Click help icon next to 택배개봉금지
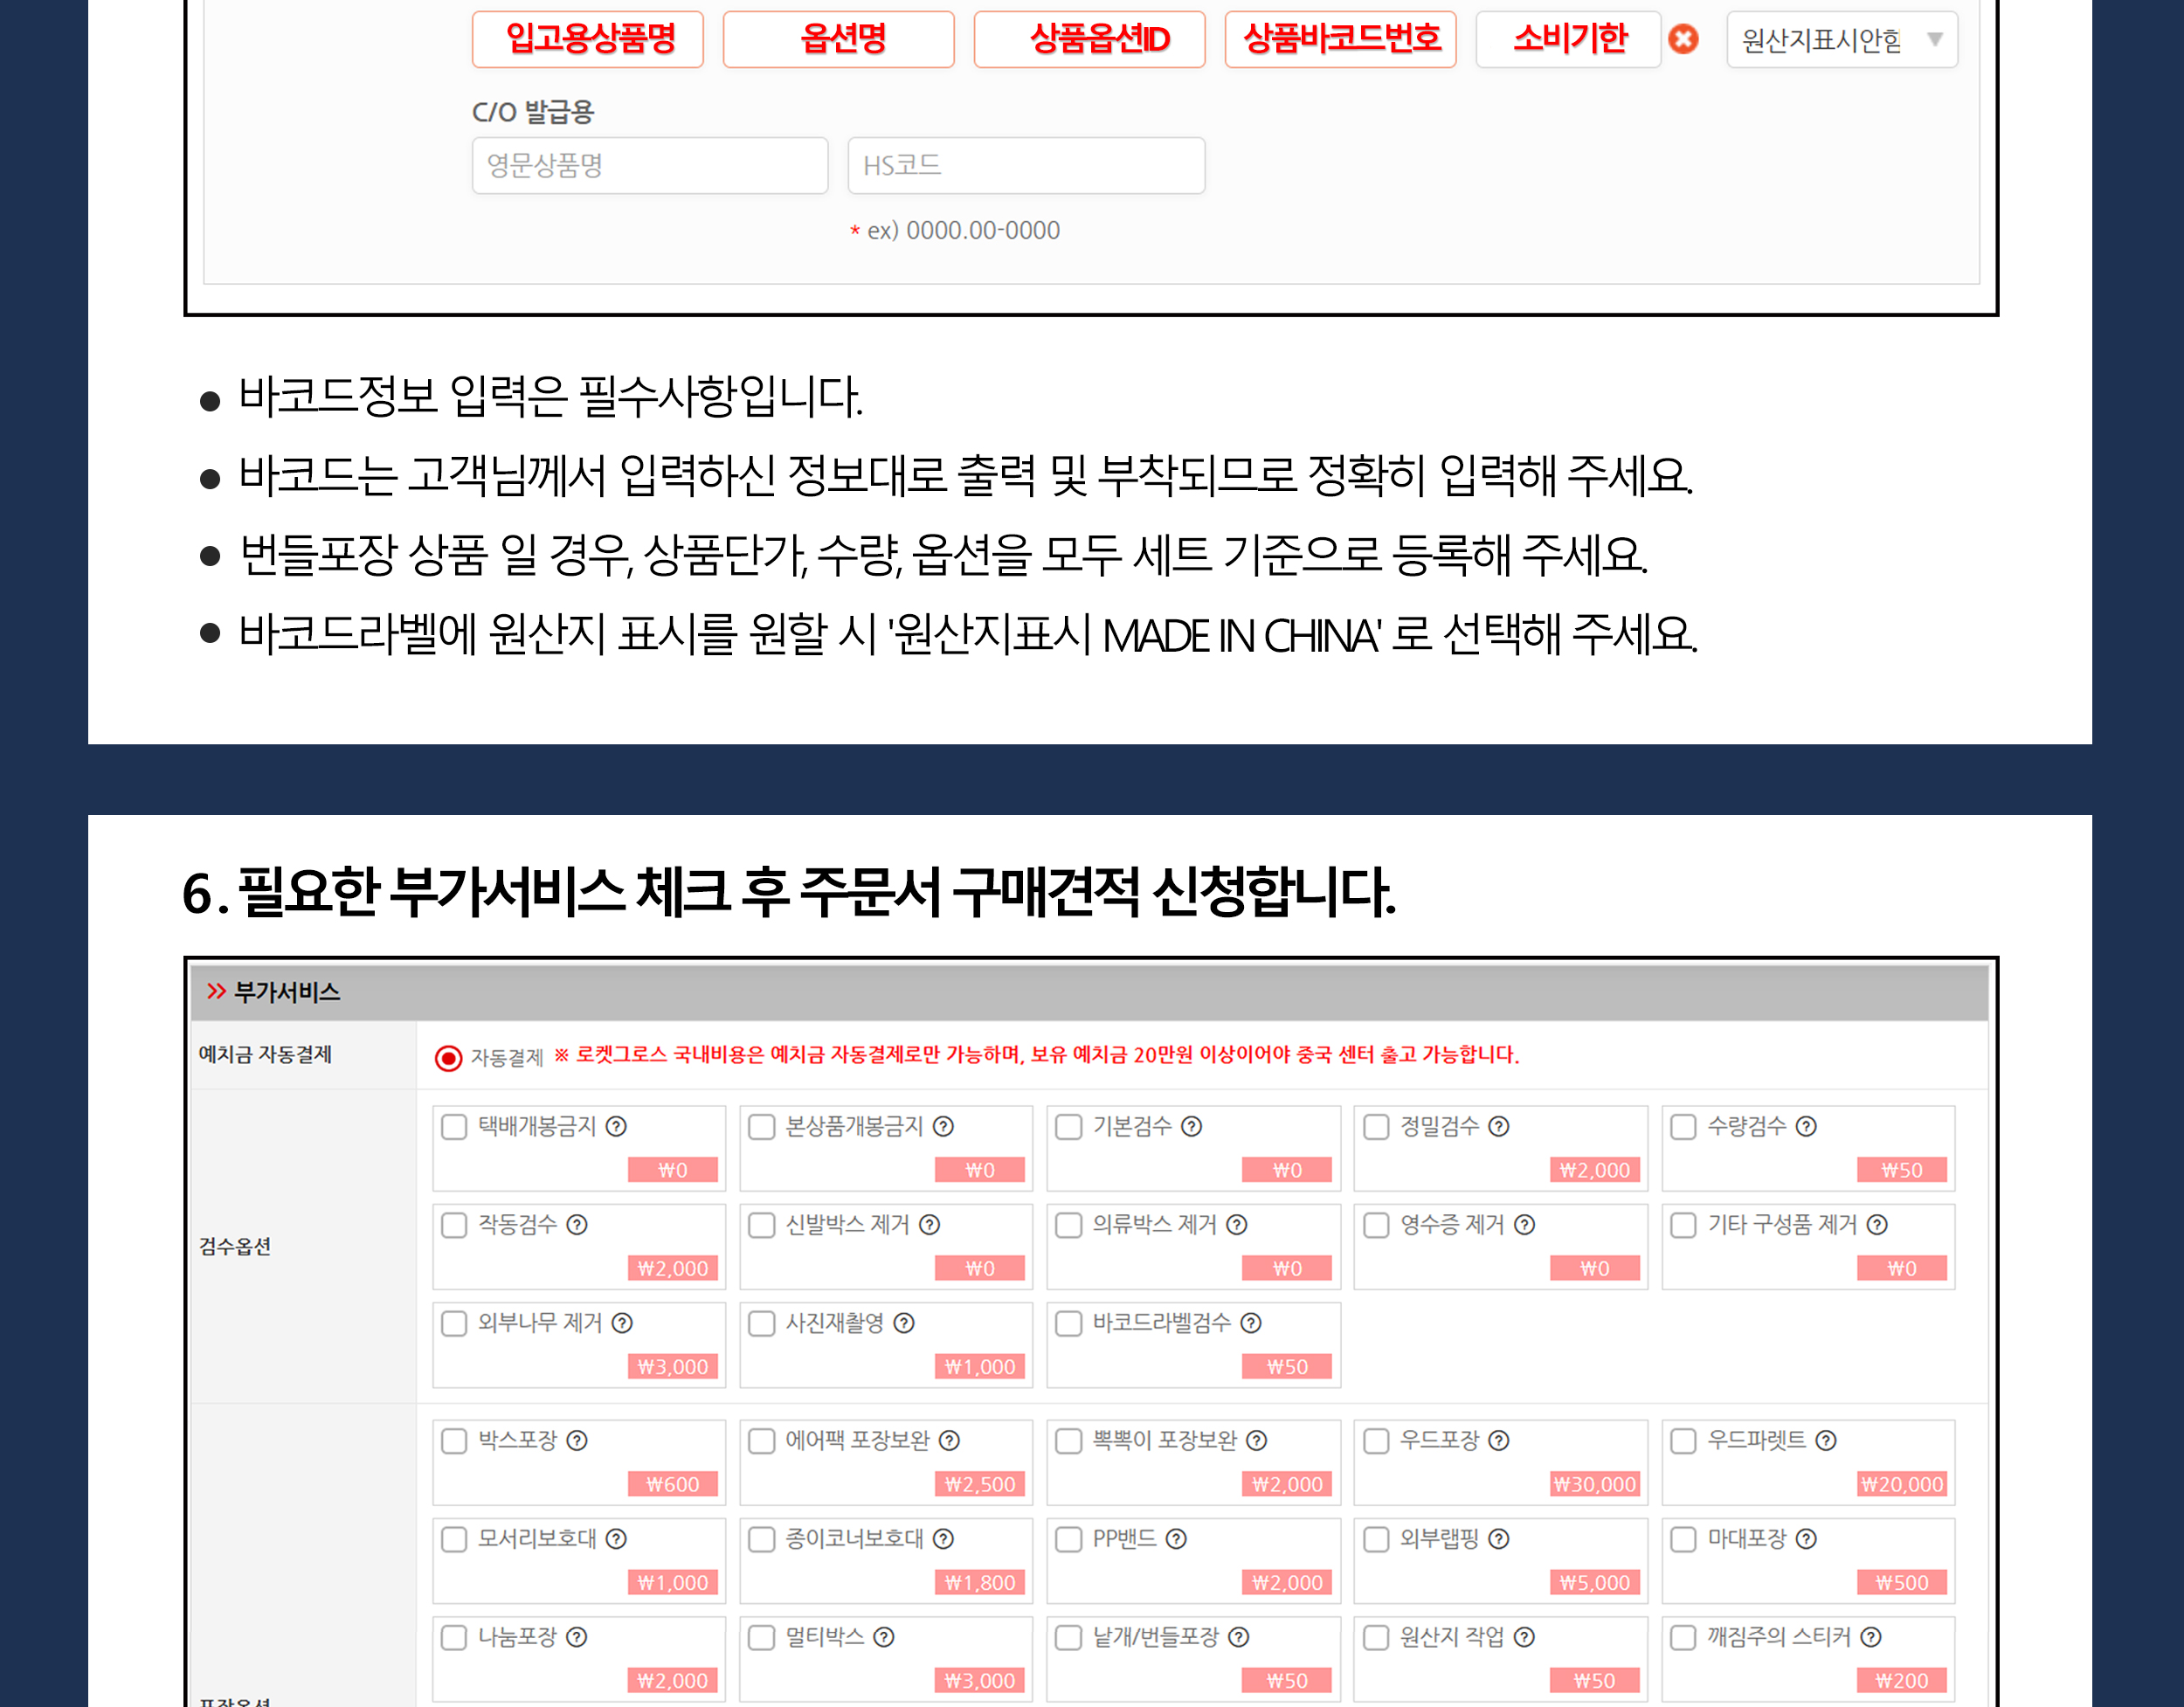Viewport: 2184px width, 1707px height. [x=616, y=1127]
